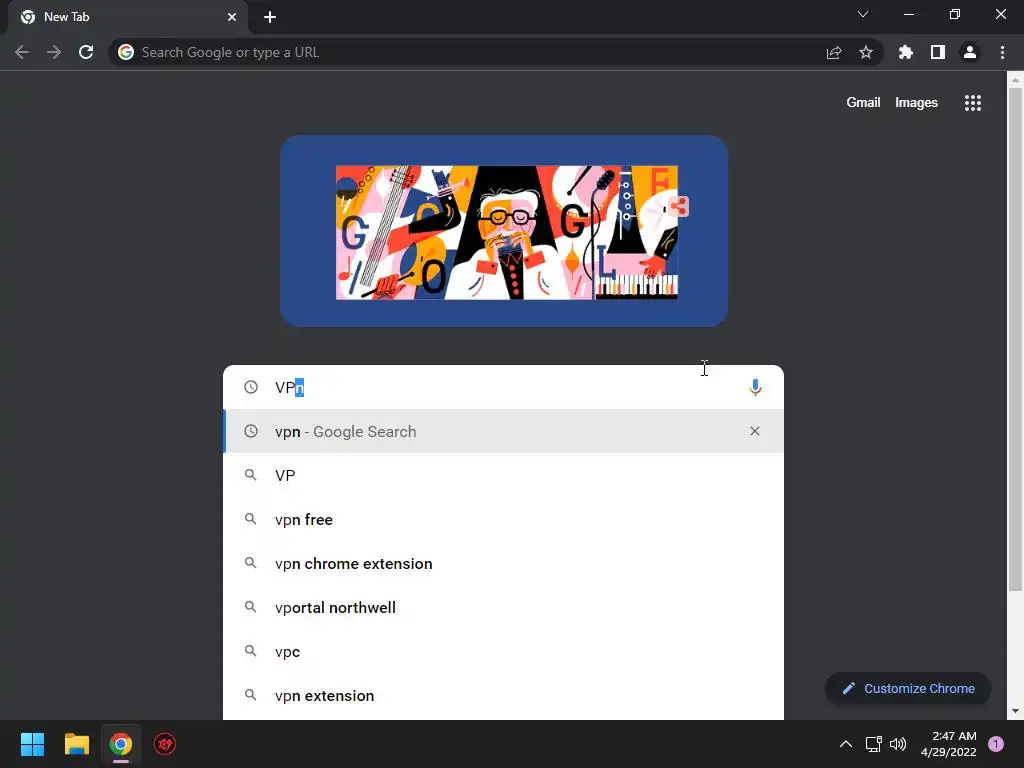Open Images link
The height and width of the screenshot is (768, 1024).
coord(916,103)
